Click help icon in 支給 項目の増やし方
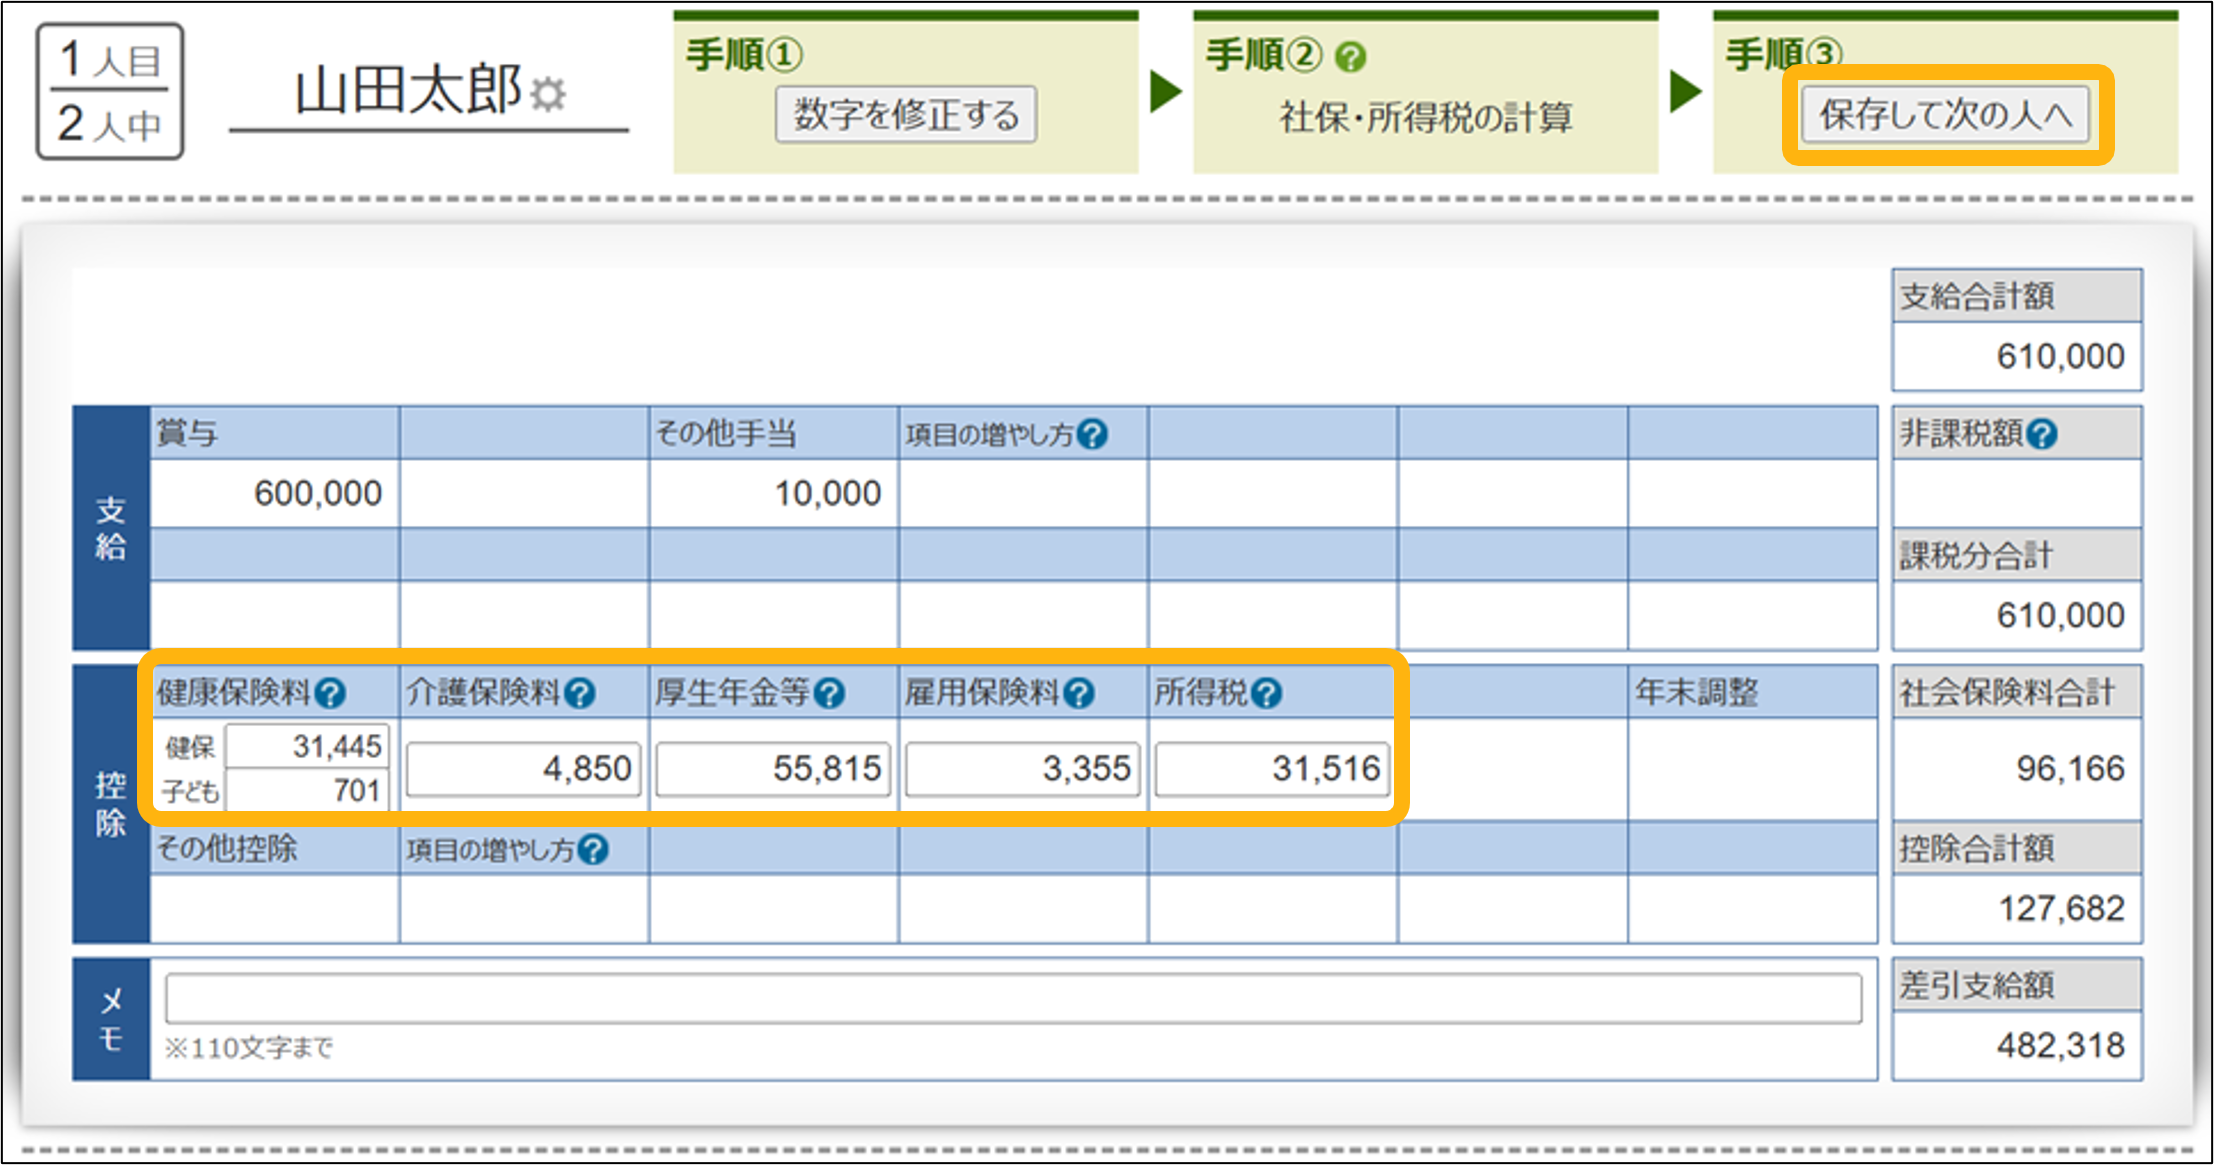The image size is (2214, 1165). pyautogui.click(x=1092, y=434)
